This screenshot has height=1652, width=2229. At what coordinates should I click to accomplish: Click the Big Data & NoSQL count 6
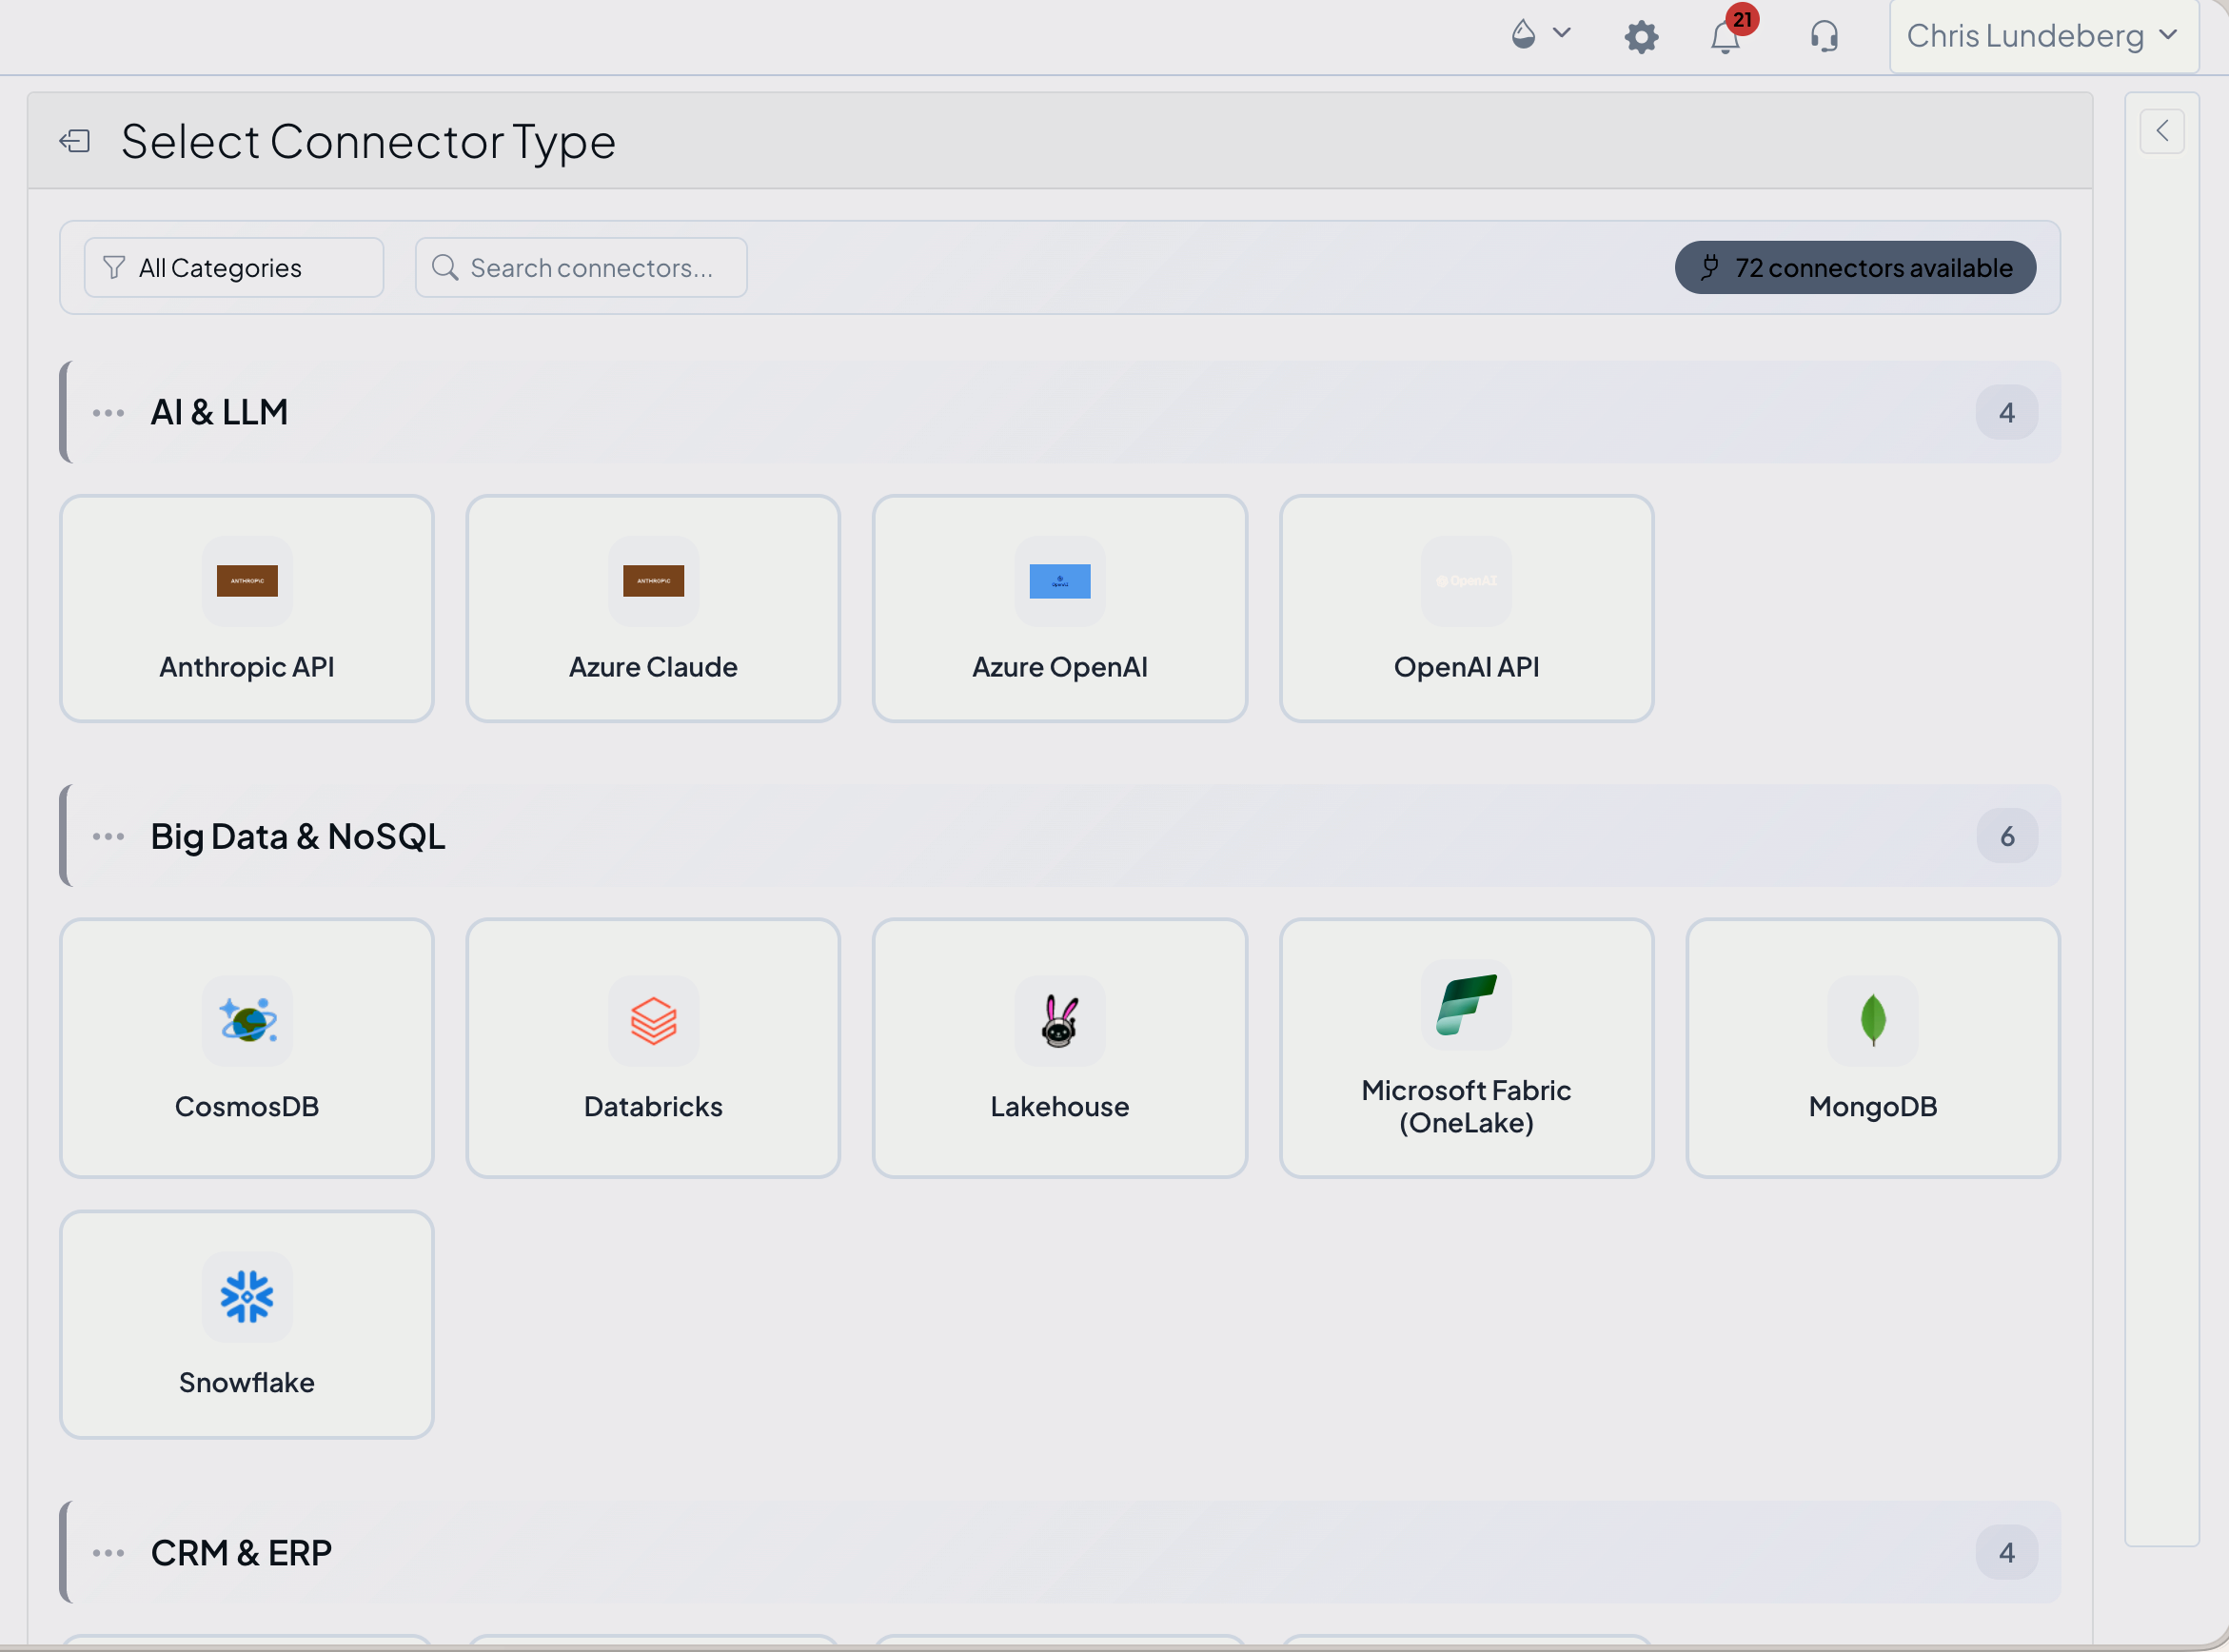(x=2007, y=836)
